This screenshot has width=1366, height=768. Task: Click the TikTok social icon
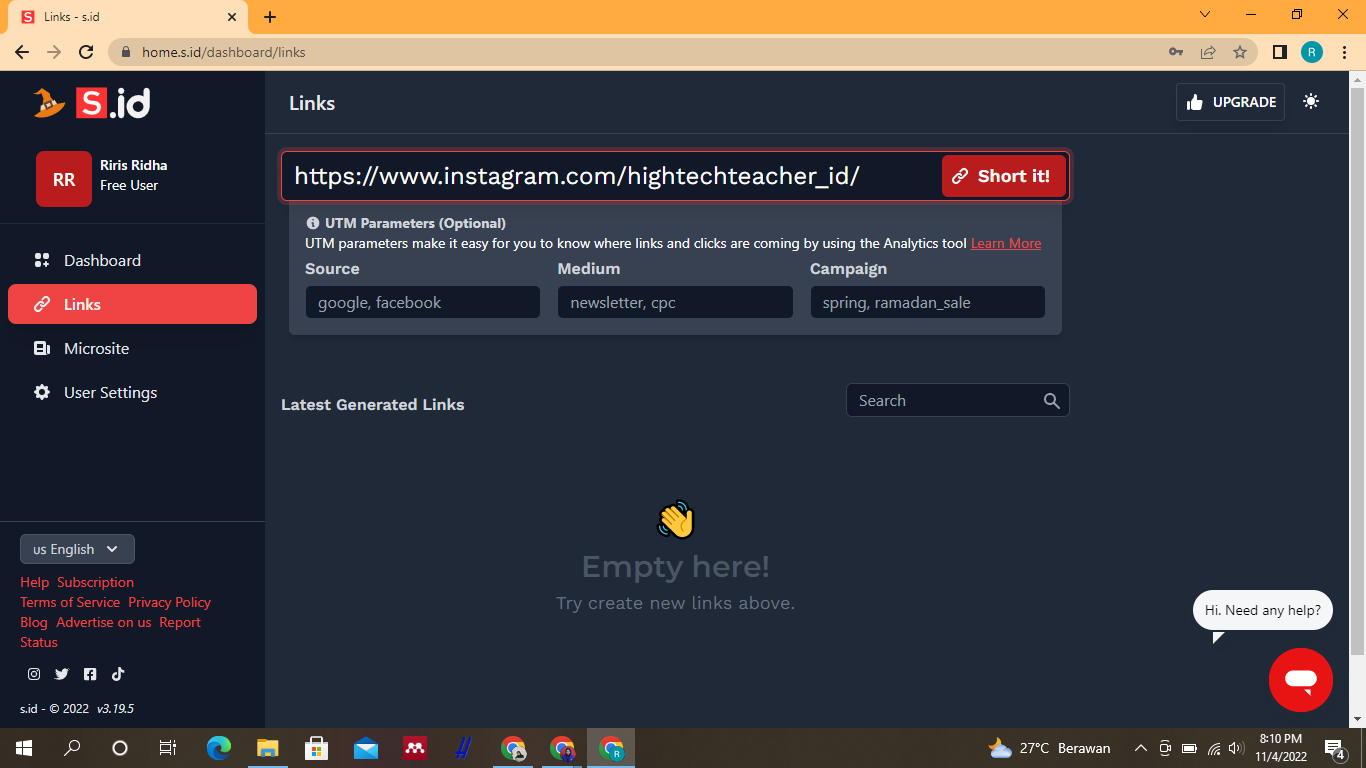(118, 674)
